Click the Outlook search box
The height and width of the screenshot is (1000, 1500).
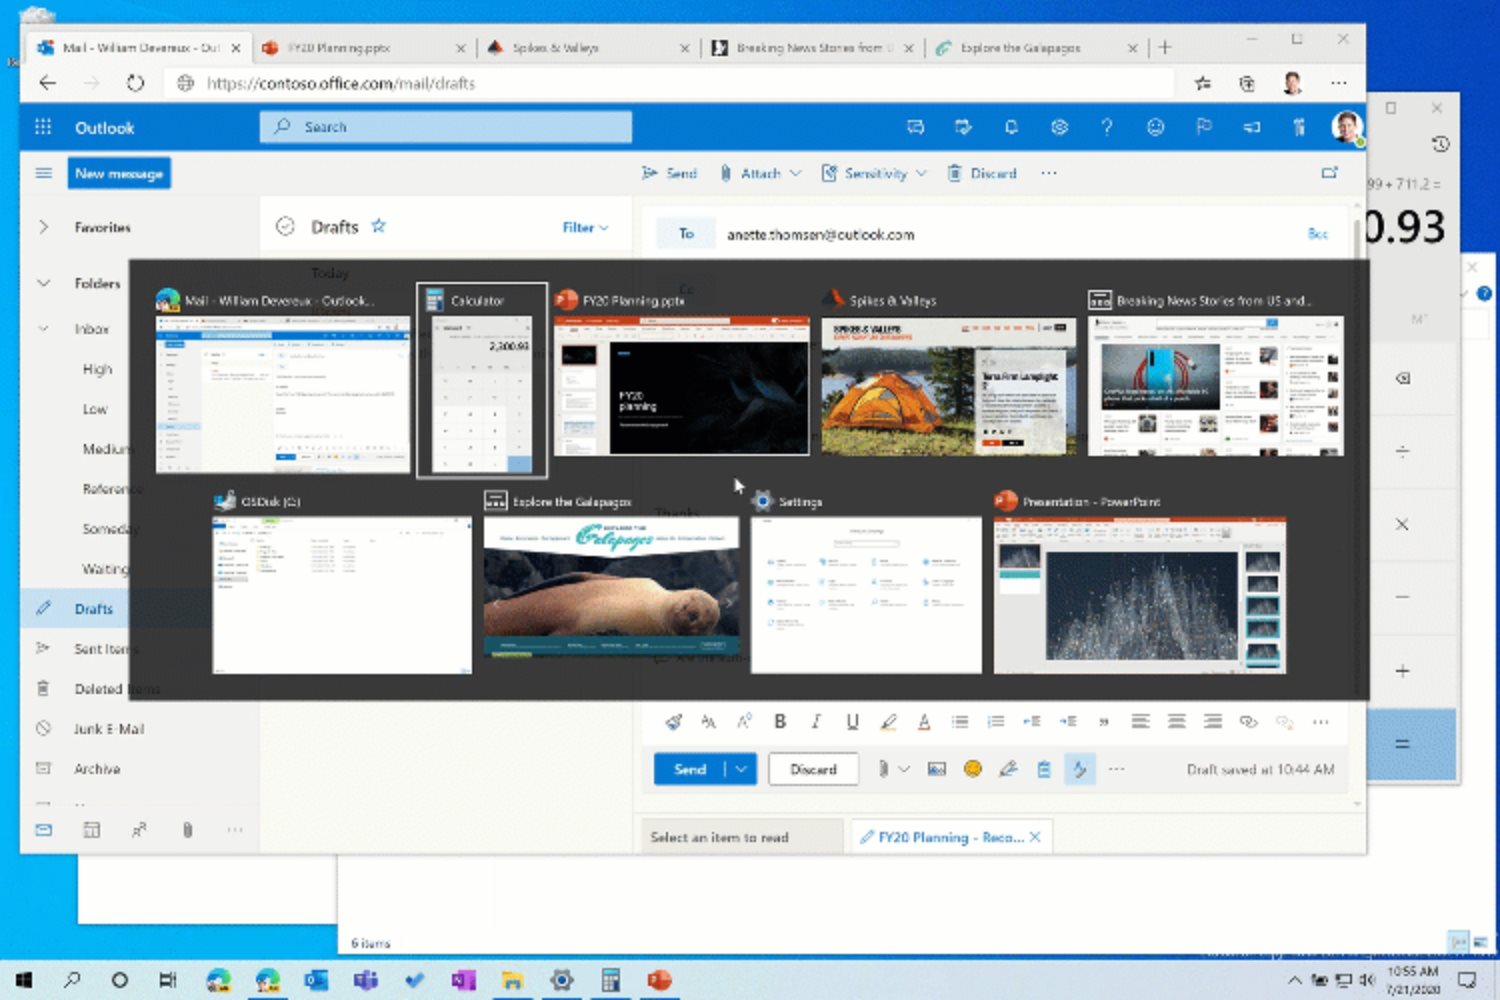[x=446, y=127]
